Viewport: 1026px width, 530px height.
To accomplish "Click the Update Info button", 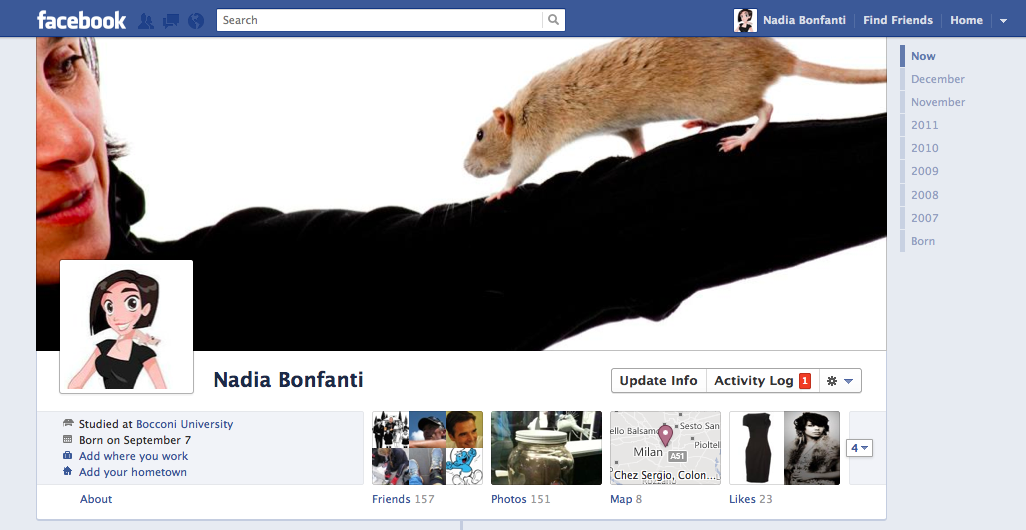I will pyautogui.click(x=658, y=381).
